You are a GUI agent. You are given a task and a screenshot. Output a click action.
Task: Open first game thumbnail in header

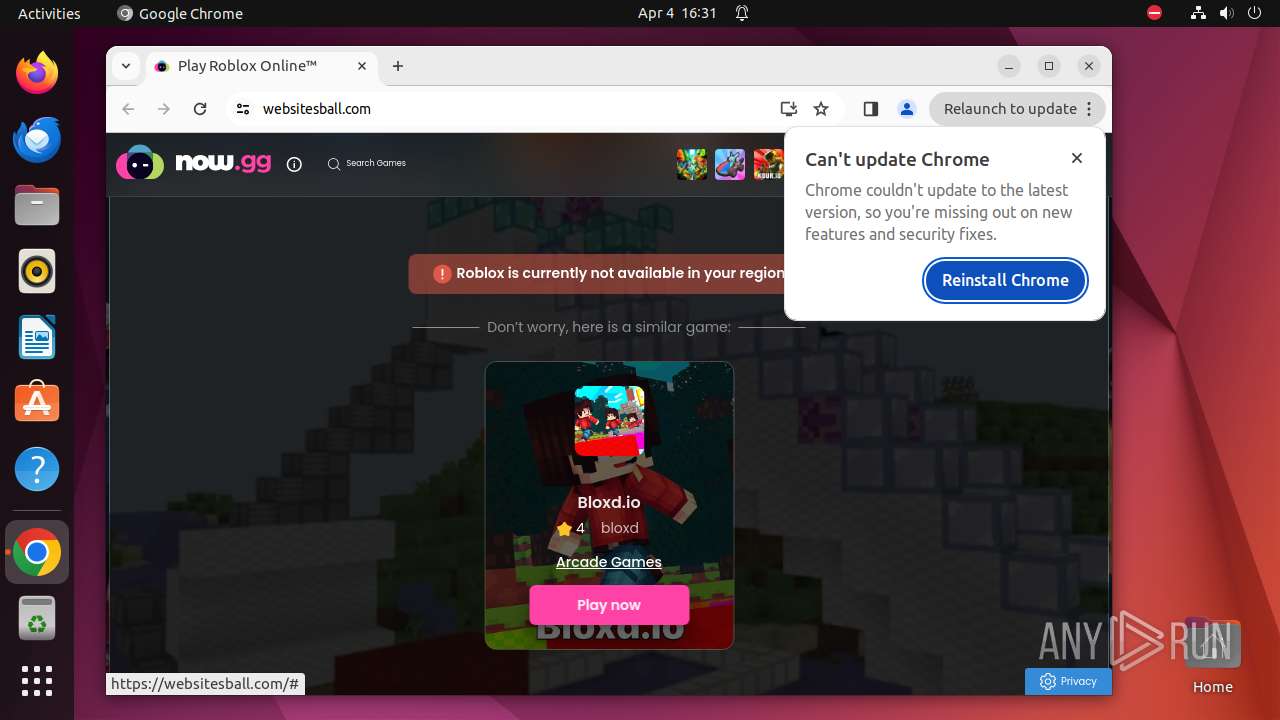pos(692,164)
